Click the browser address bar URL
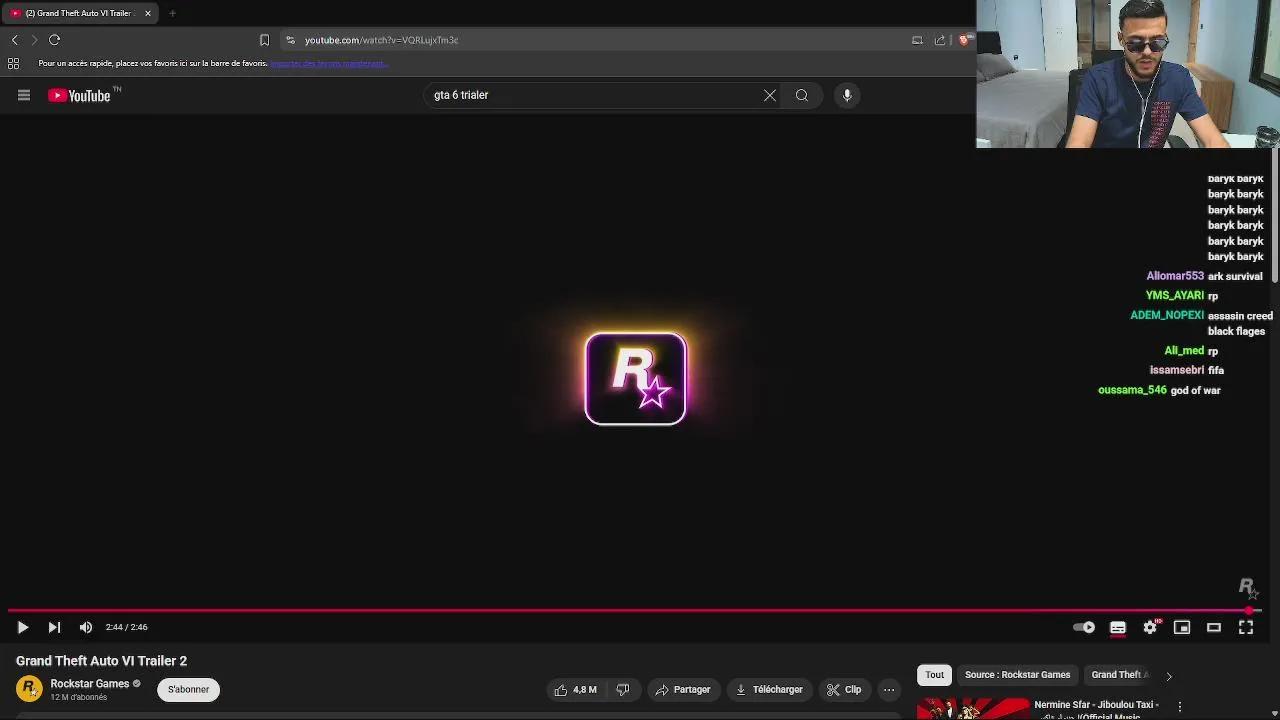The height and width of the screenshot is (720, 1280). [x=381, y=40]
